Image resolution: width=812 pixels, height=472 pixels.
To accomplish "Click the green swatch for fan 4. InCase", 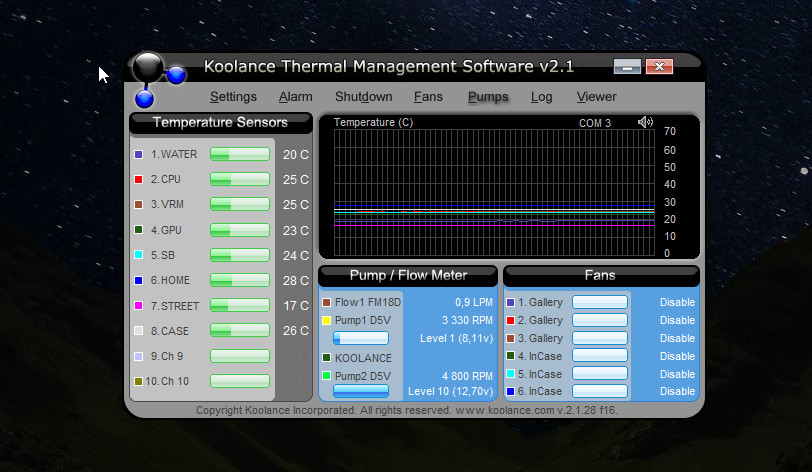I will (x=511, y=356).
